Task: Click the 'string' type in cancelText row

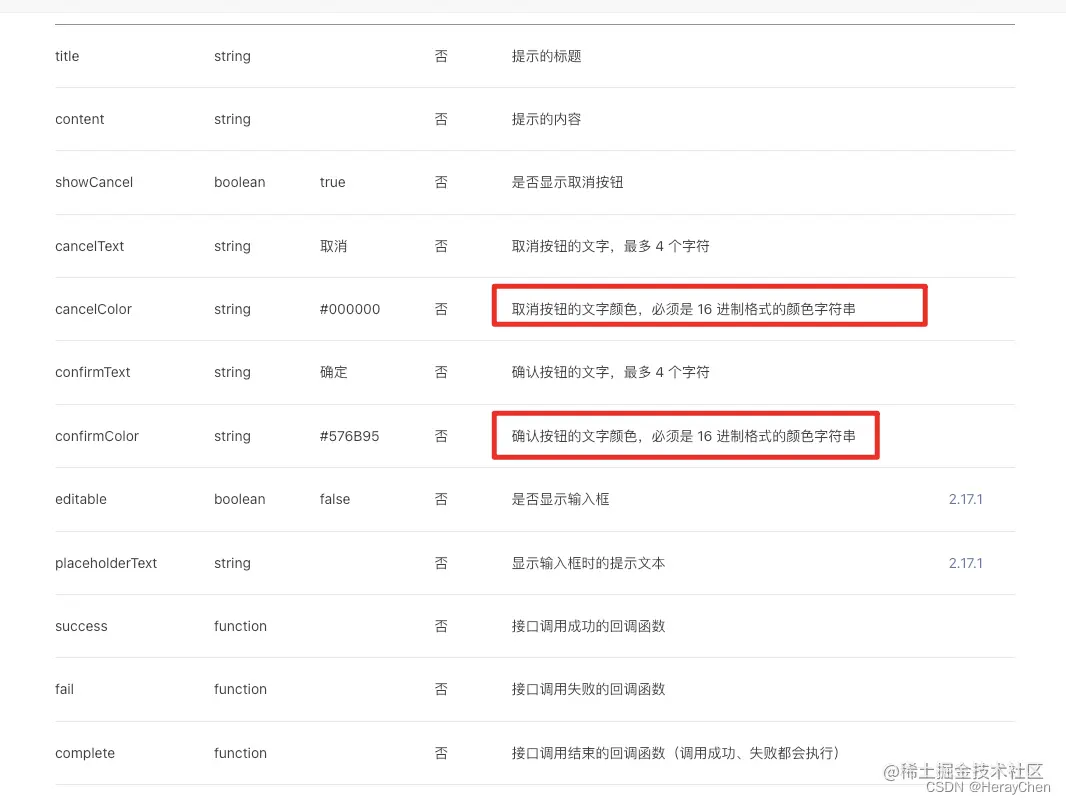Action: pyautogui.click(x=232, y=247)
